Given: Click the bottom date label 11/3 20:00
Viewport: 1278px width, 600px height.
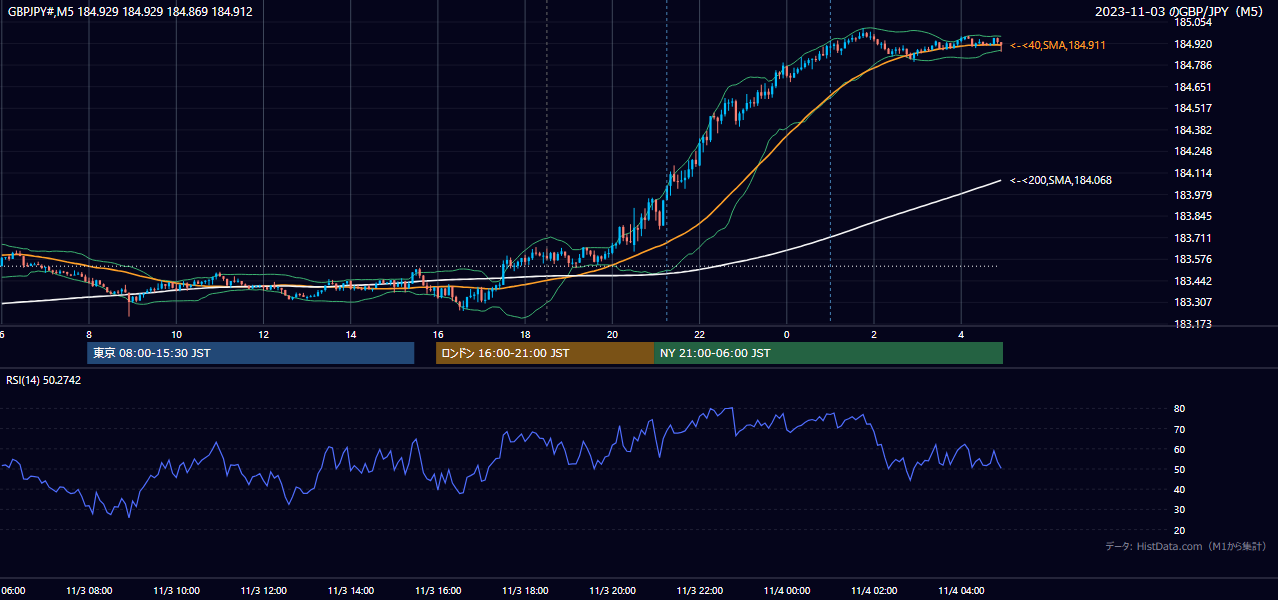Looking at the screenshot, I should pyautogui.click(x=613, y=590).
